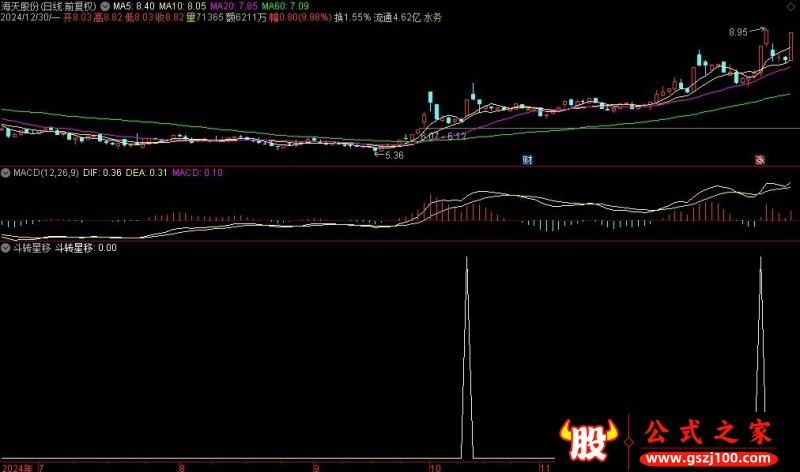The height and width of the screenshot is (472, 800).
Task: Expand the MACD indicator dropdown arrow
Action: (5, 173)
